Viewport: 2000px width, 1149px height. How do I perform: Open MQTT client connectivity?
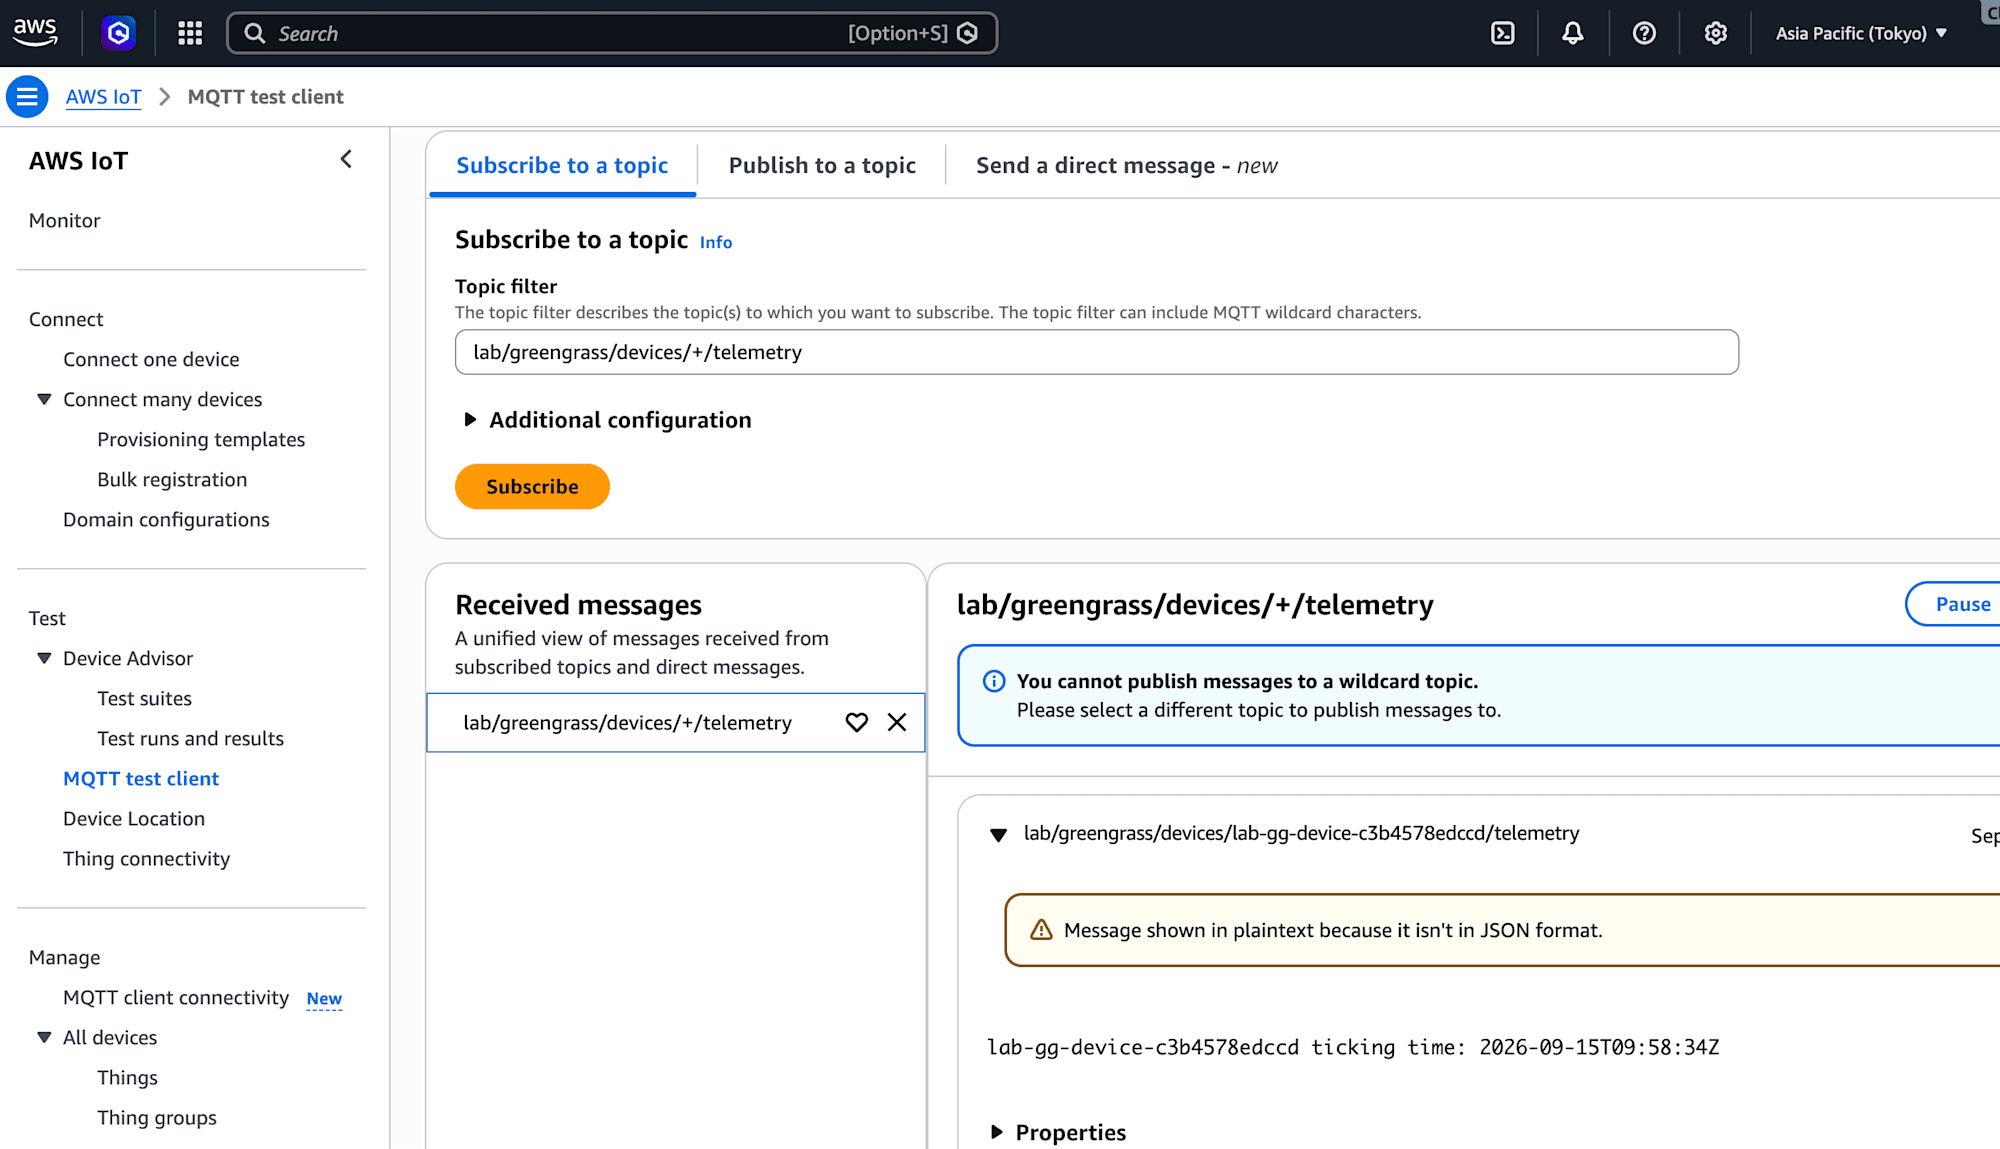tap(176, 997)
